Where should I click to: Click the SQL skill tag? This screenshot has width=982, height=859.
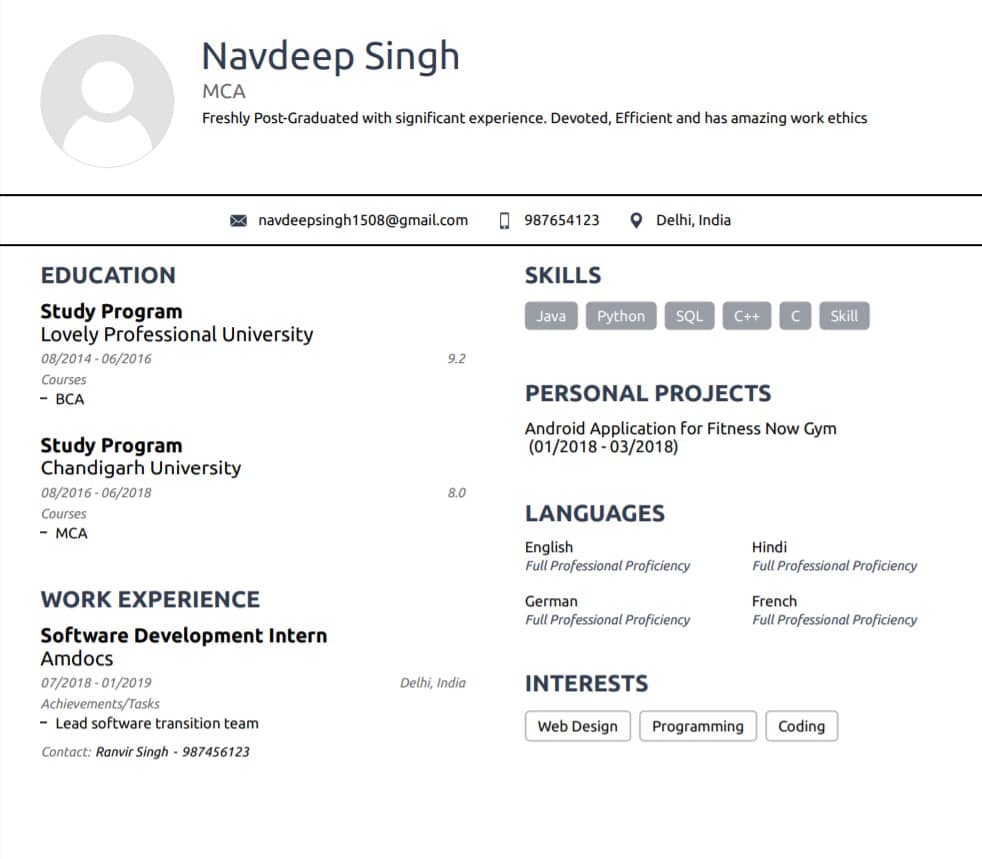[x=689, y=316]
